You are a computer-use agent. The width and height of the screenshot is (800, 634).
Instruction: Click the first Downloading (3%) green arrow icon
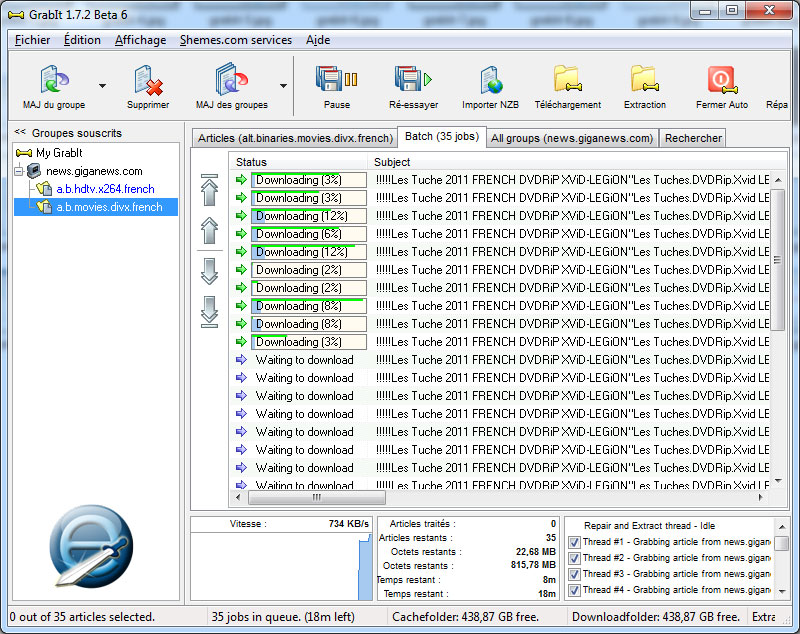(241, 180)
